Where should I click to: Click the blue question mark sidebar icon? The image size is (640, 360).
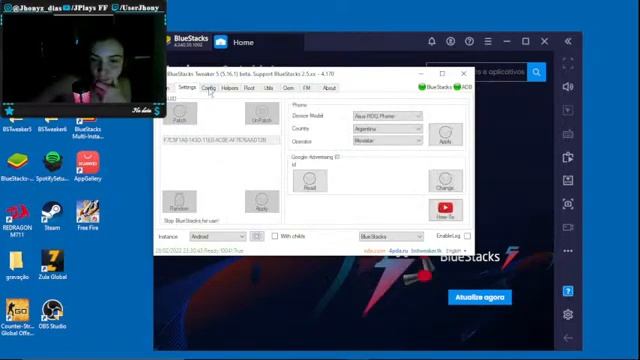568,291
